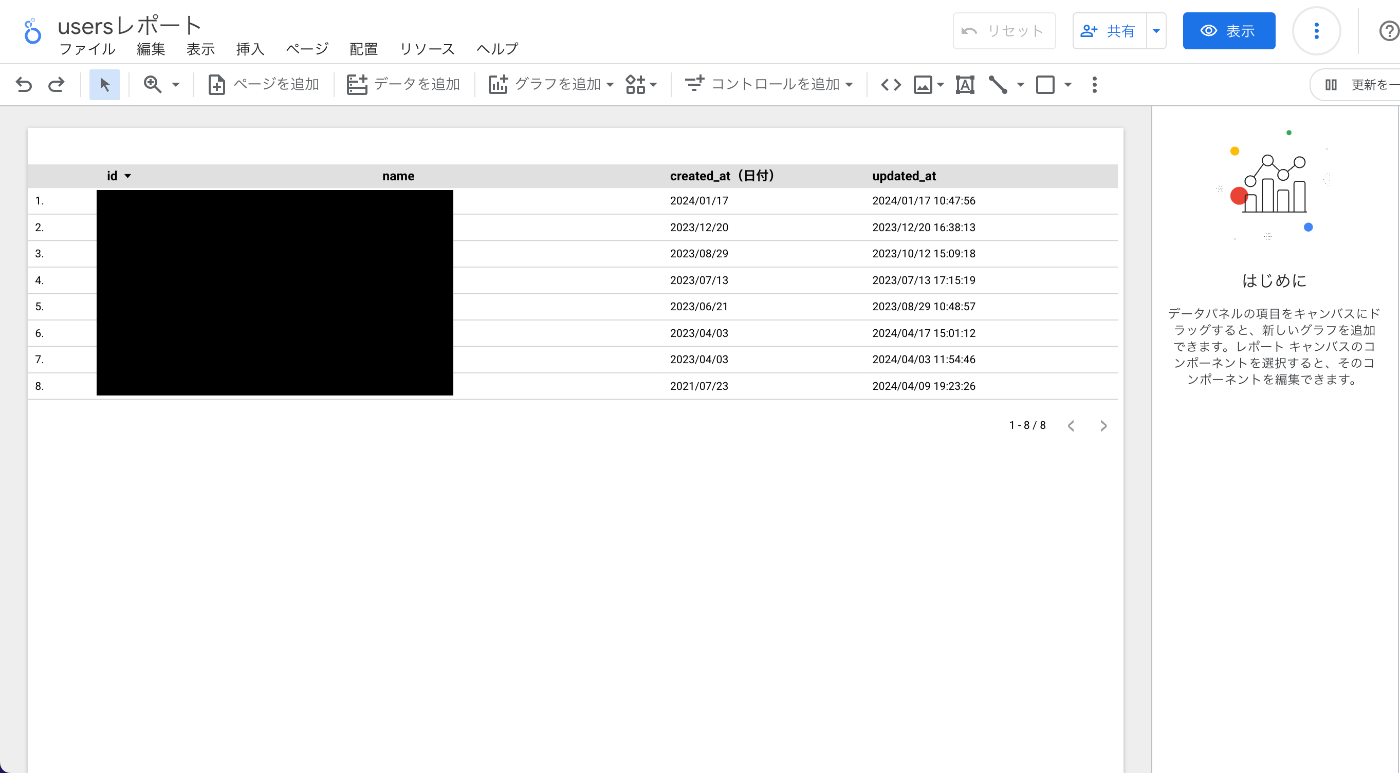Open the circular three-dot more options button
Viewport: 1400px width, 773px height.
pos(1317,31)
